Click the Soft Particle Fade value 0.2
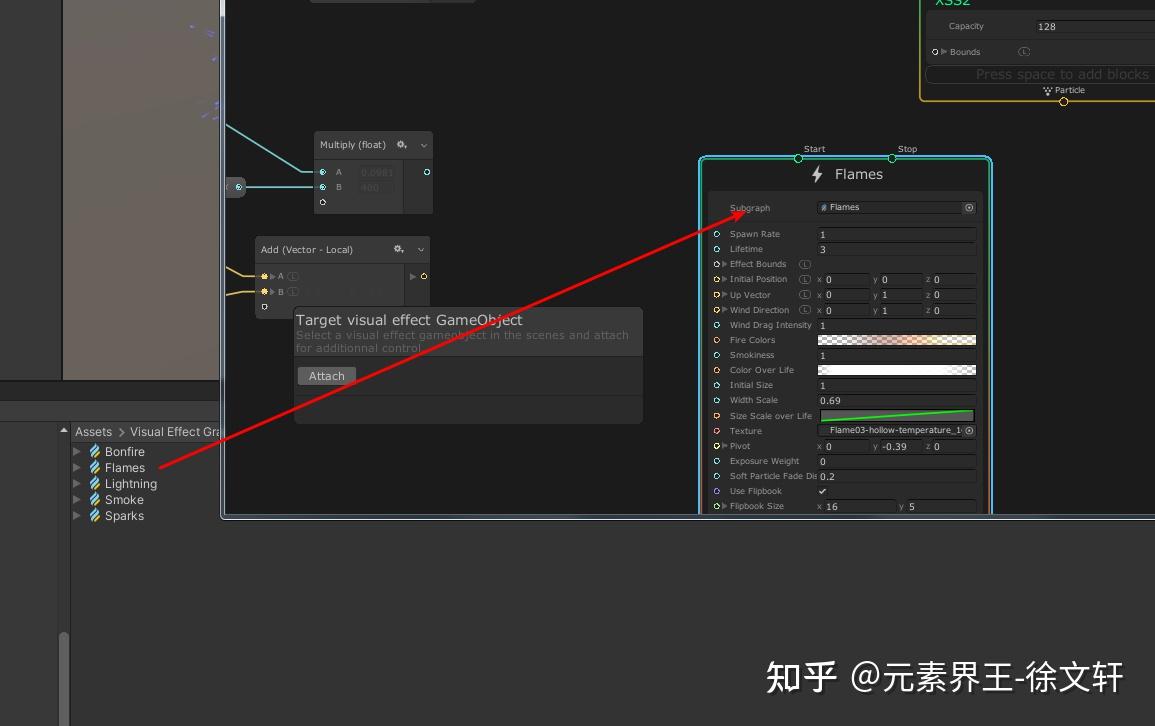1155x726 pixels. click(896, 476)
